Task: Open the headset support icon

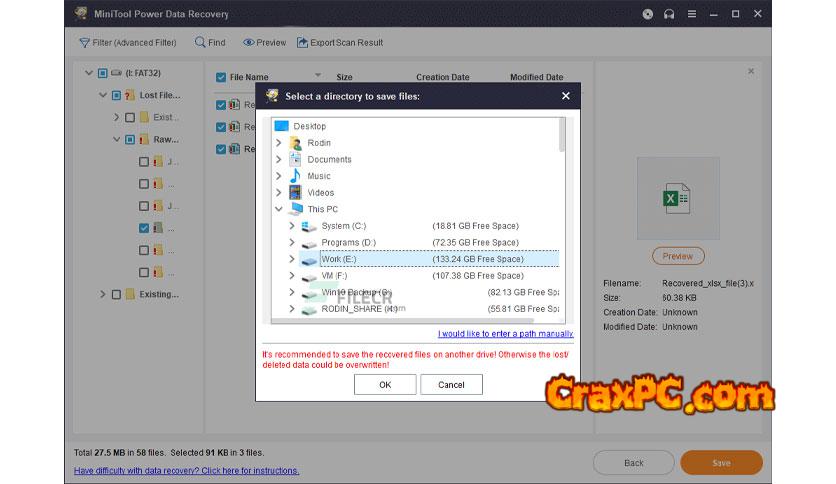Action: point(669,14)
